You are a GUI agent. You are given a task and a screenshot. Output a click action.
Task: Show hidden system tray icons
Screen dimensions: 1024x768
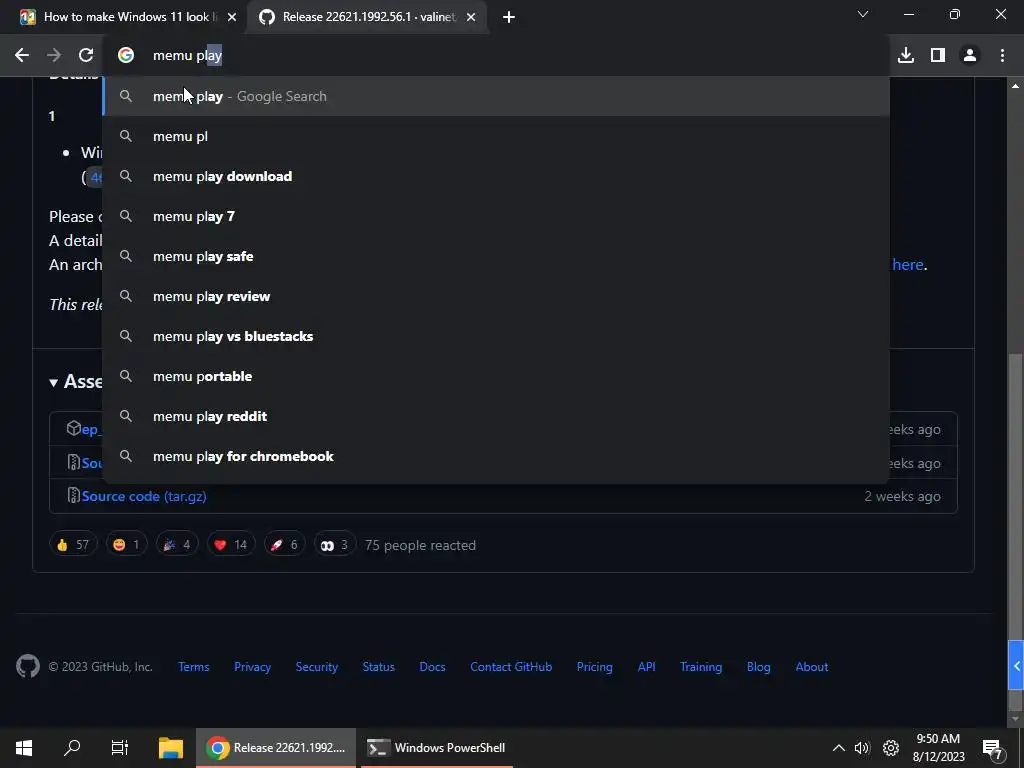point(839,748)
